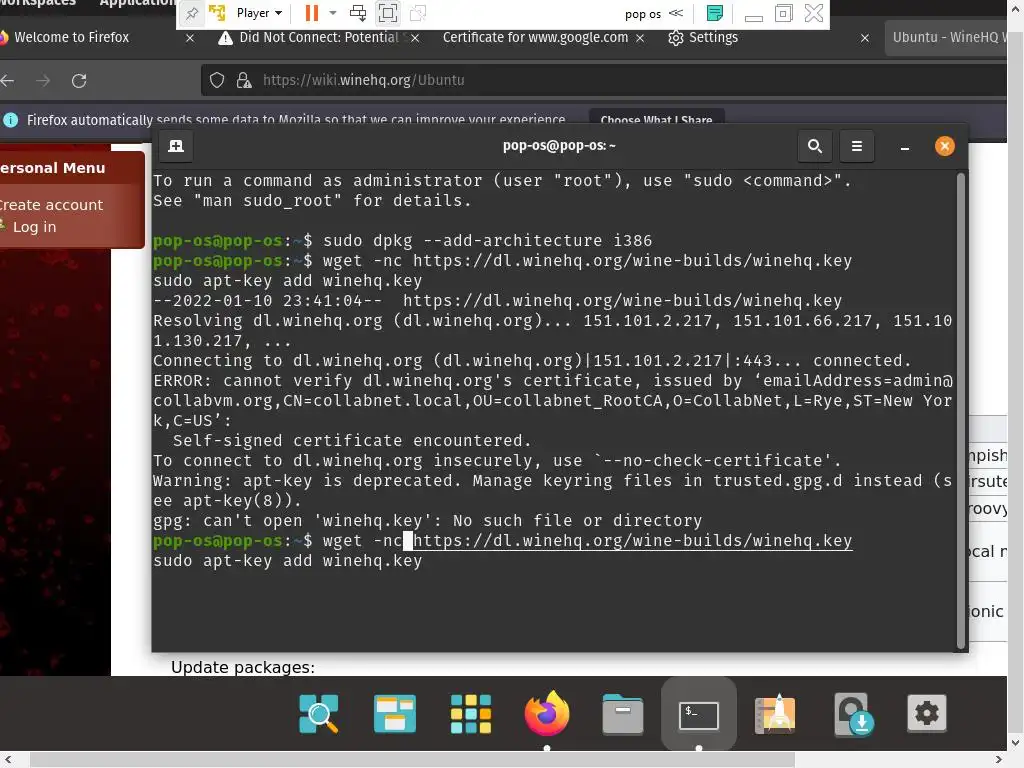Enter full screen mode via VMware toolbar icon
Screen dimensions: 1024x768
coord(388,13)
